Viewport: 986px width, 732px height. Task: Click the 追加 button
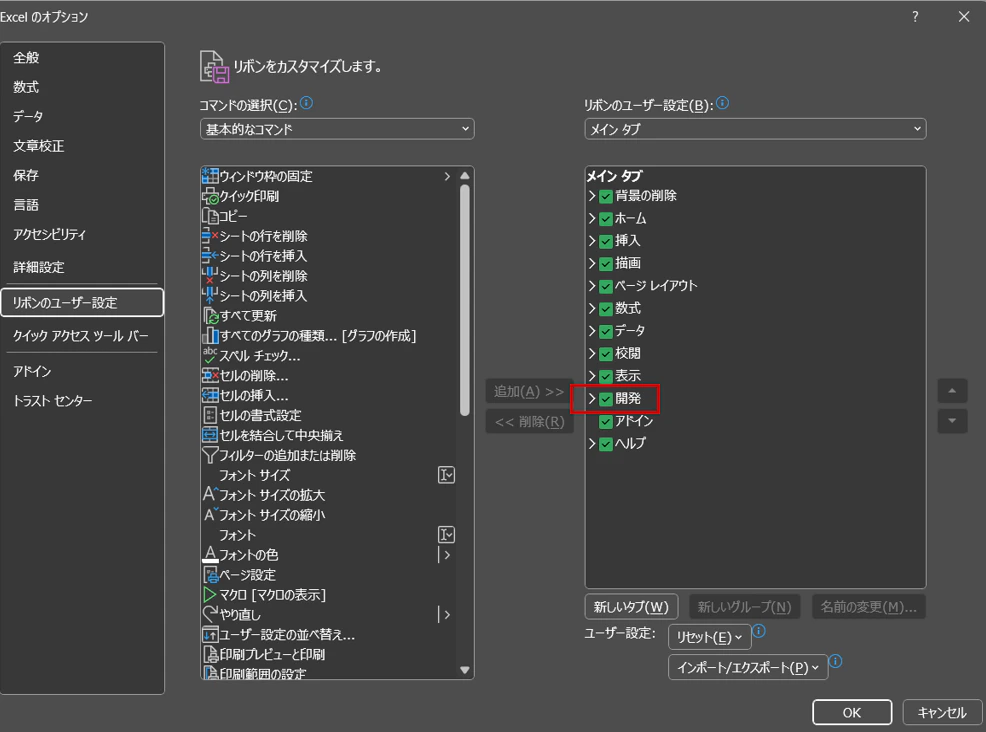529,392
